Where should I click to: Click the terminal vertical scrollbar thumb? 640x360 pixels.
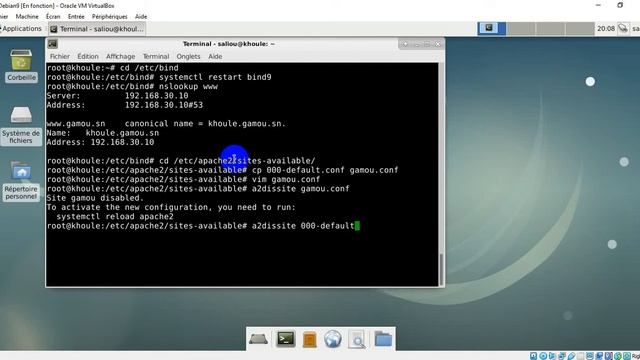[441, 269]
